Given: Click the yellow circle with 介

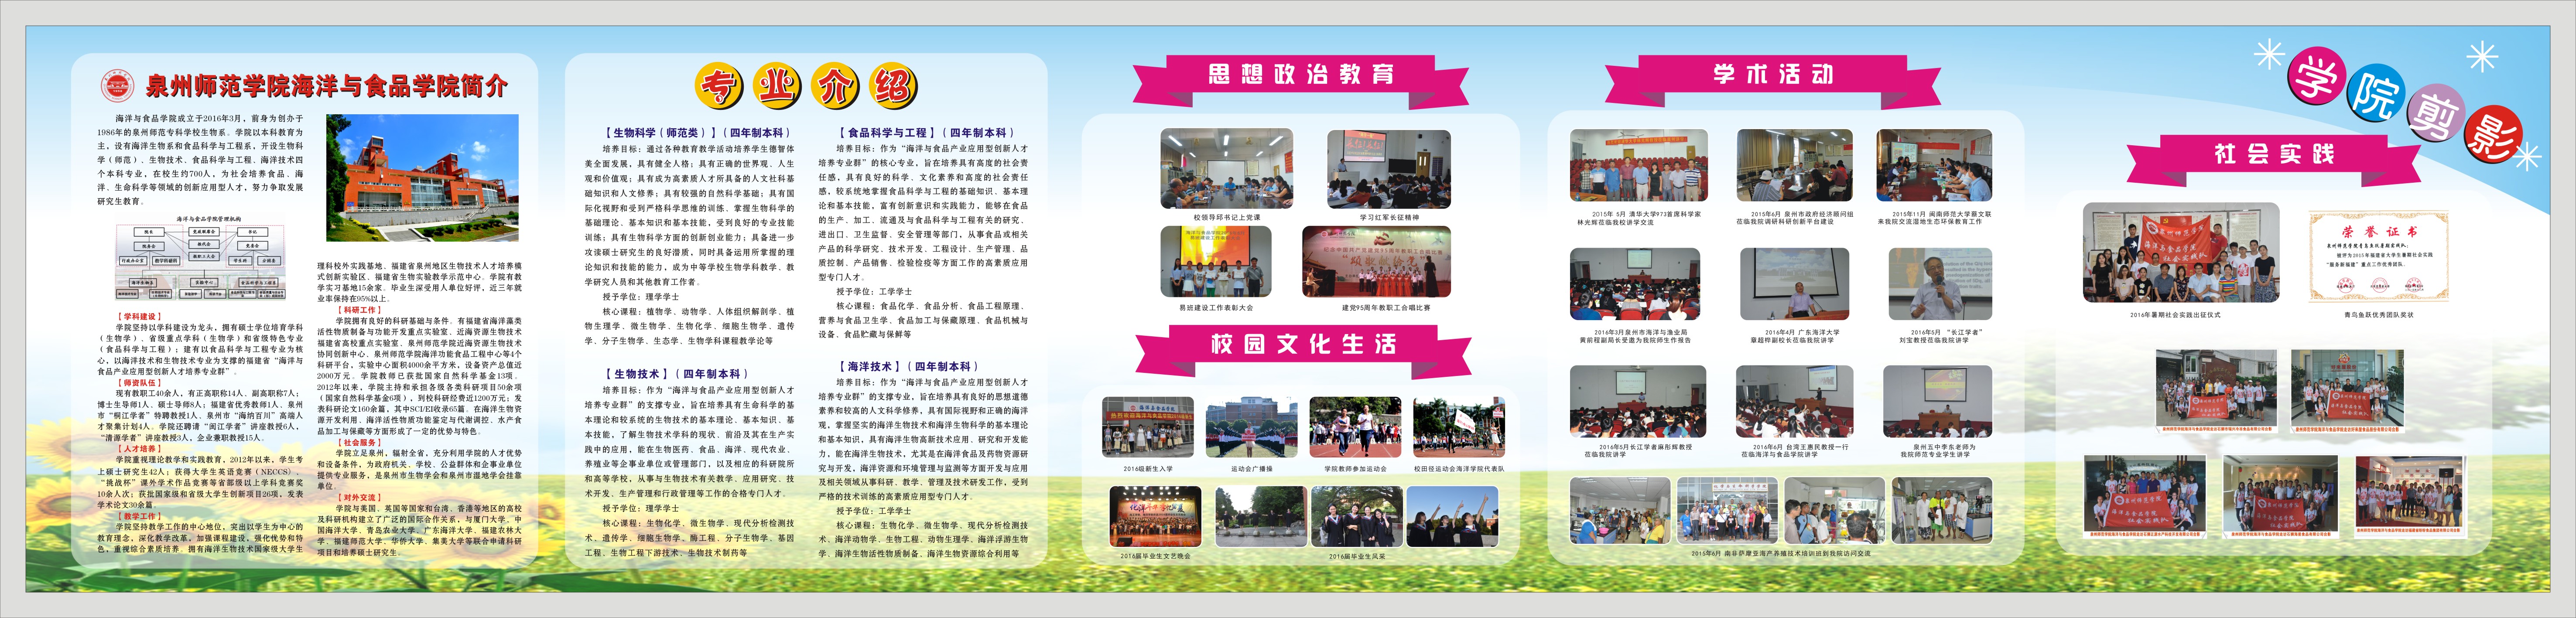Looking at the screenshot, I should [x=835, y=86].
